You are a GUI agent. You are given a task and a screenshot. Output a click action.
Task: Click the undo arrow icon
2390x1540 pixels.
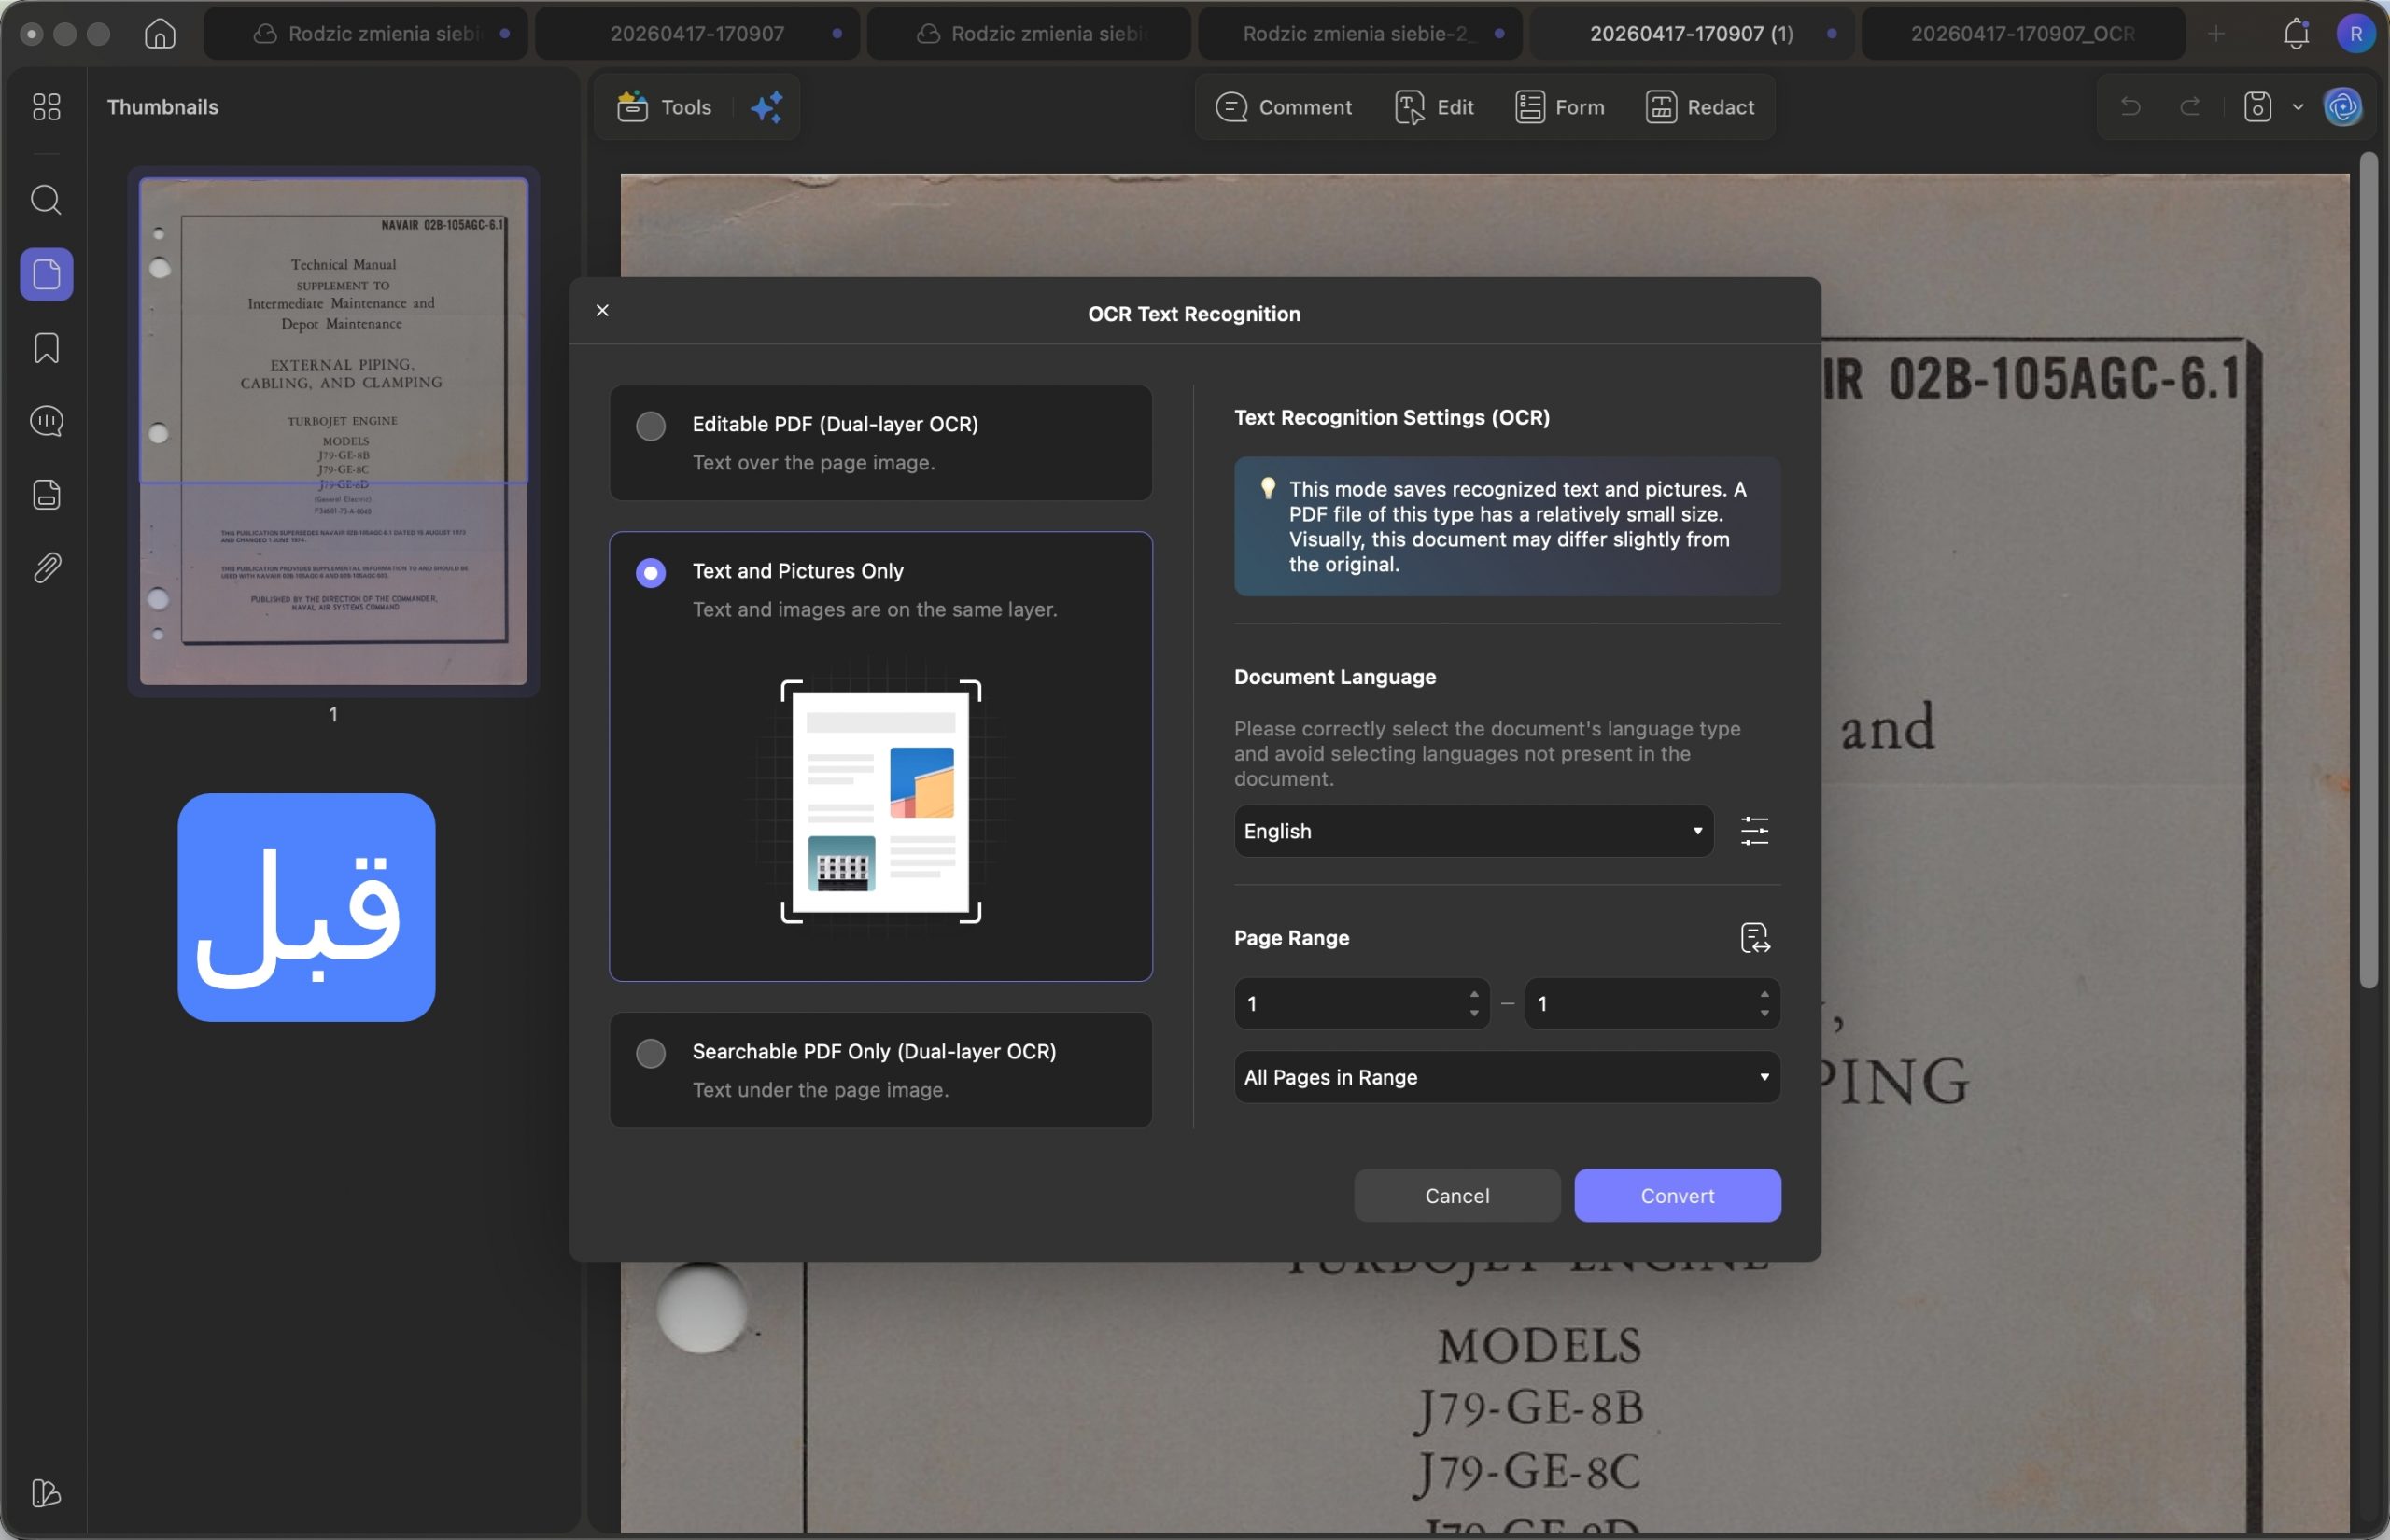click(2130, 107)
